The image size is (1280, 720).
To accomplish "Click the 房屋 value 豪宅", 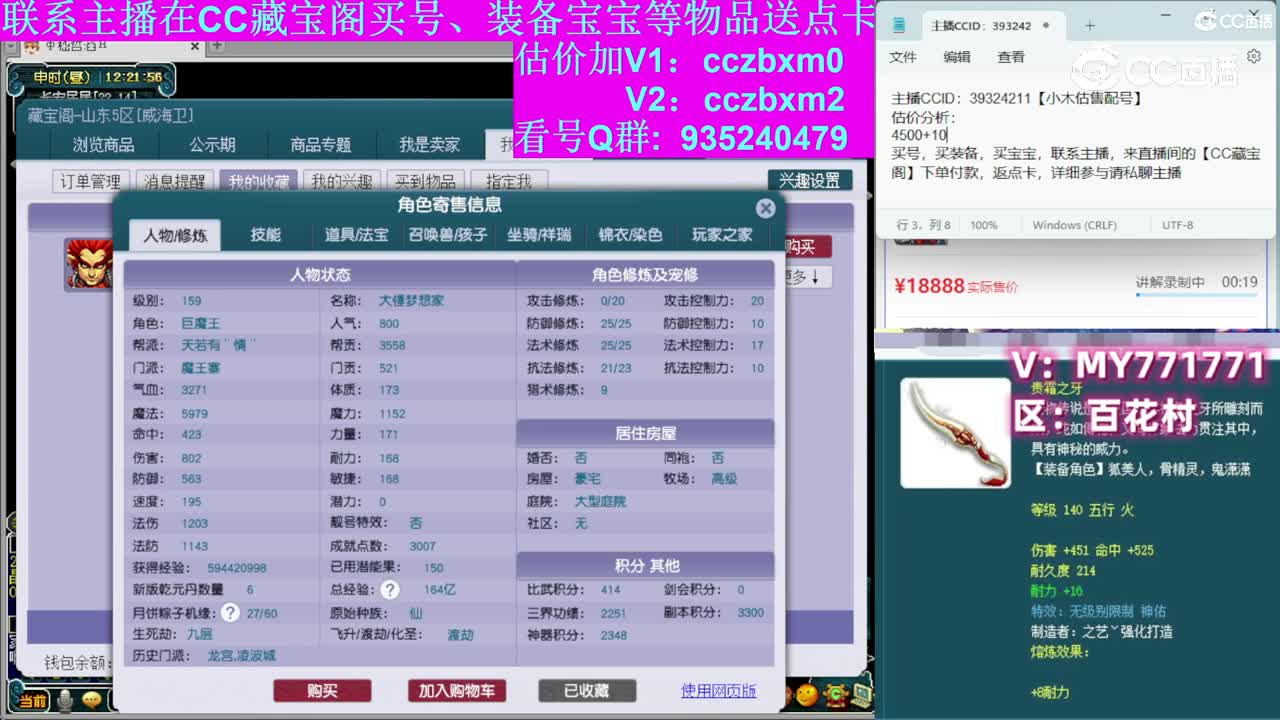I will [588, 479].
